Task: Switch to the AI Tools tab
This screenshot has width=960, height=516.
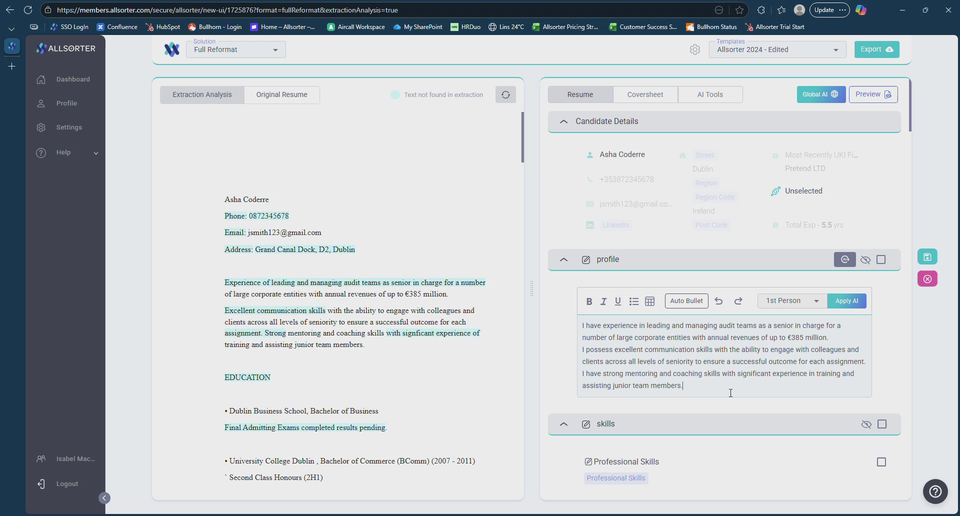Action: click(709, 95)
